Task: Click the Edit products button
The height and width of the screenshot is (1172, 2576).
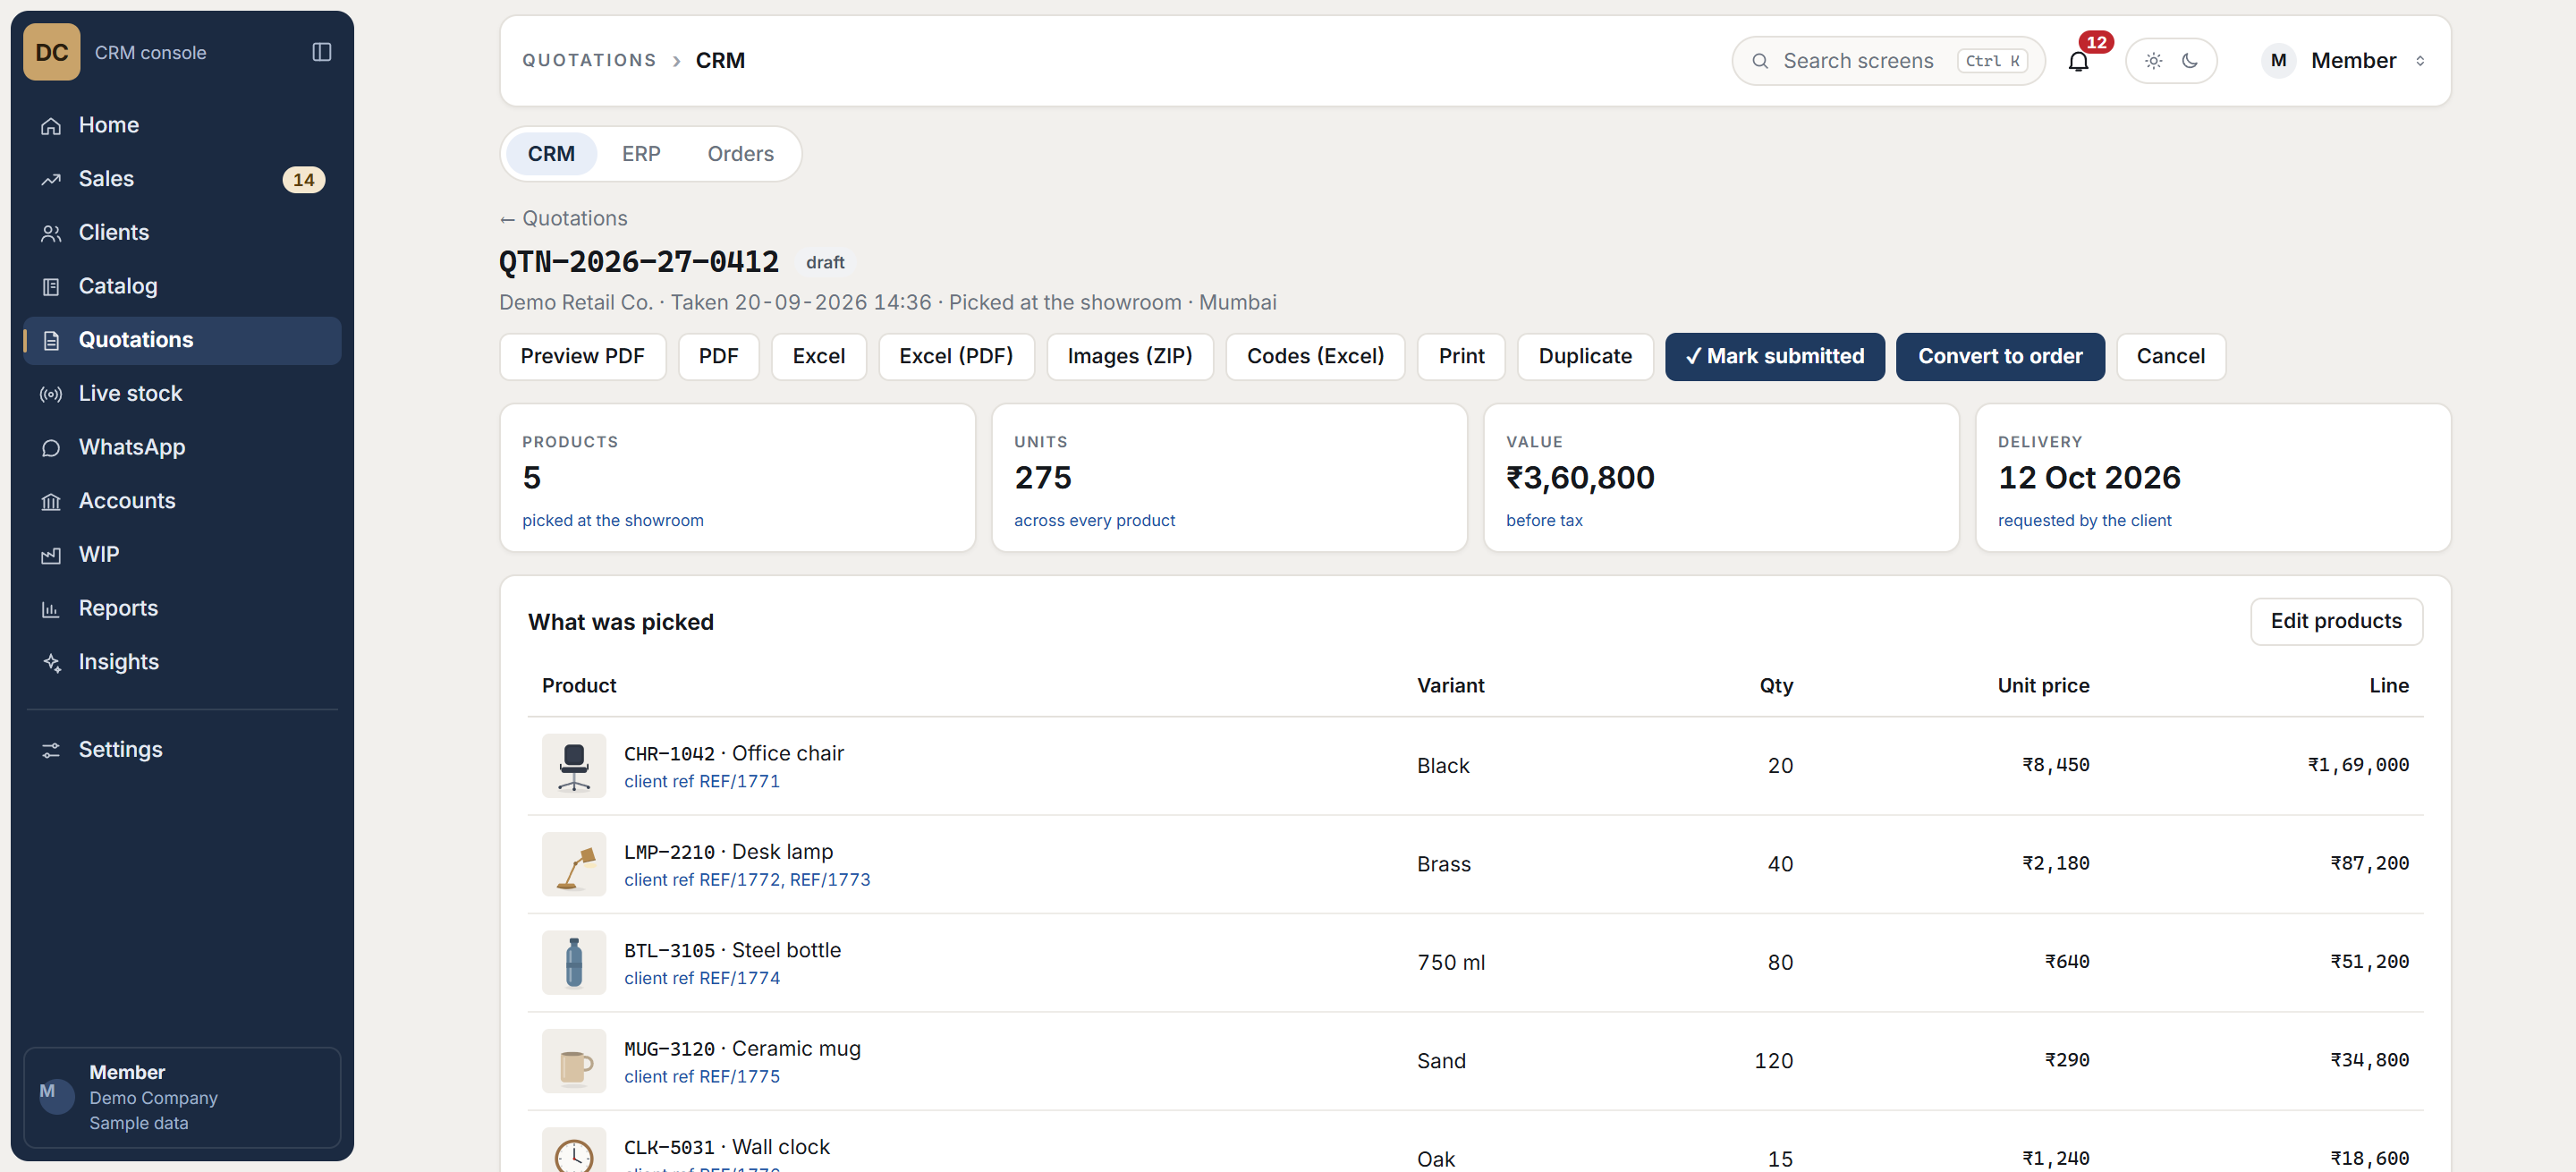Action: 2335,622
